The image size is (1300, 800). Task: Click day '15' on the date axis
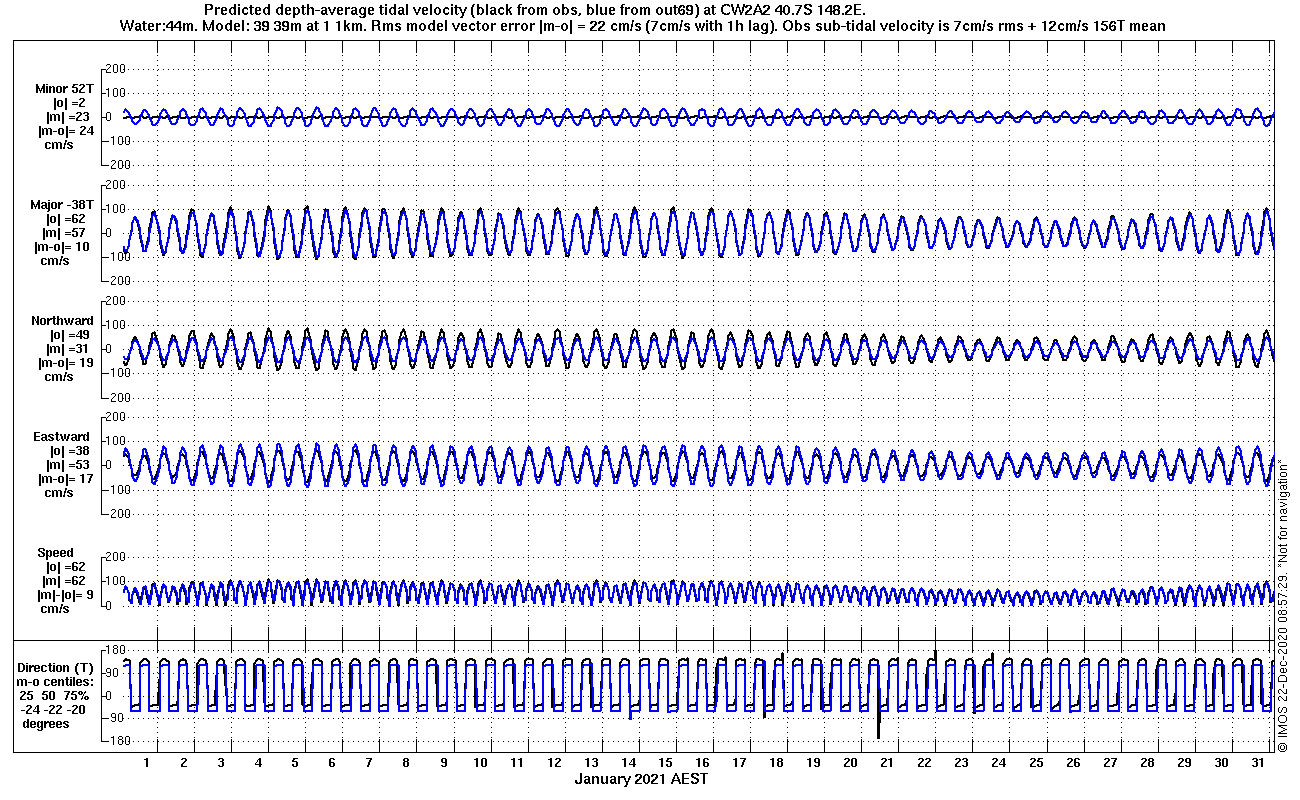(x=665, y=763)
